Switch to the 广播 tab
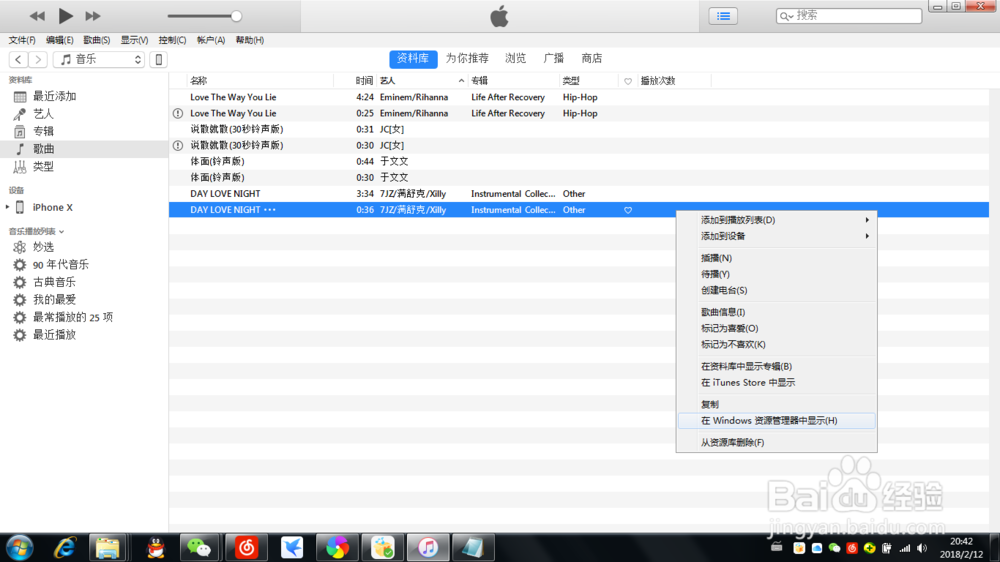The height and width of the screenshot is (562, 1000). pyautogui.click(x=554, y=59)
